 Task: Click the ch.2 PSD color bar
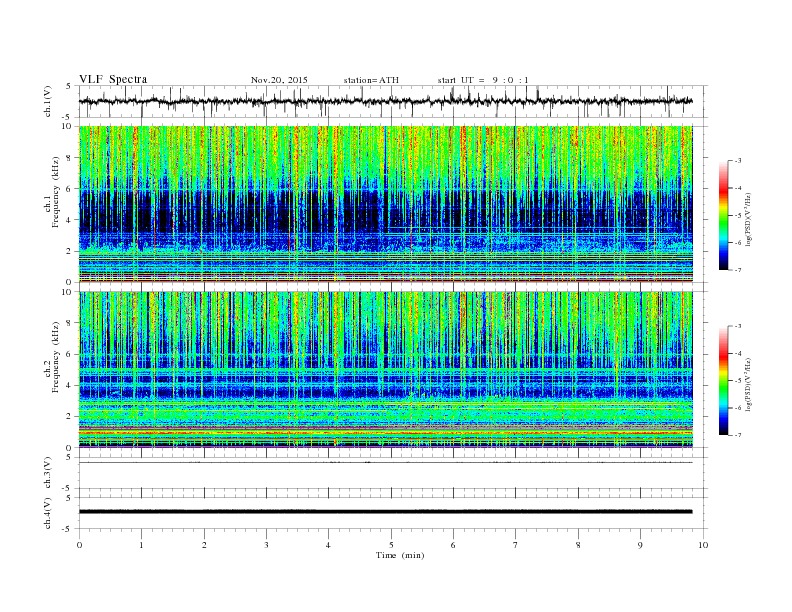click(723, 380)
